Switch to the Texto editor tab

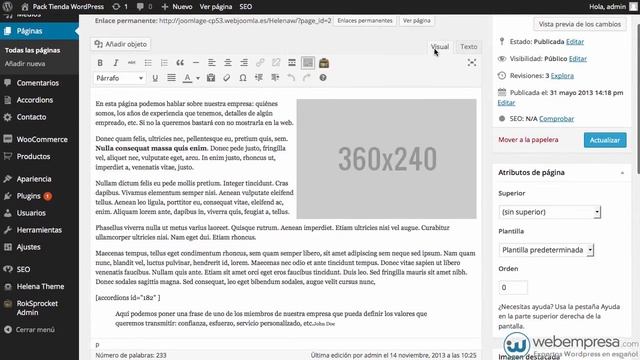pos(469,47)
